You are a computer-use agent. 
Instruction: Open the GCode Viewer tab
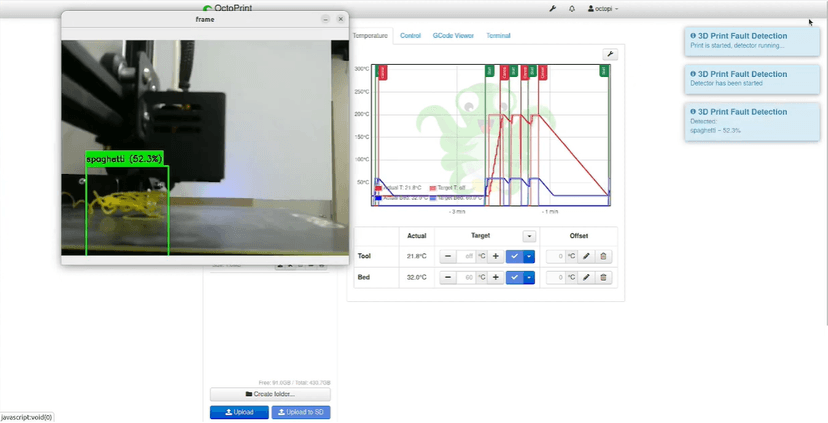453,36
